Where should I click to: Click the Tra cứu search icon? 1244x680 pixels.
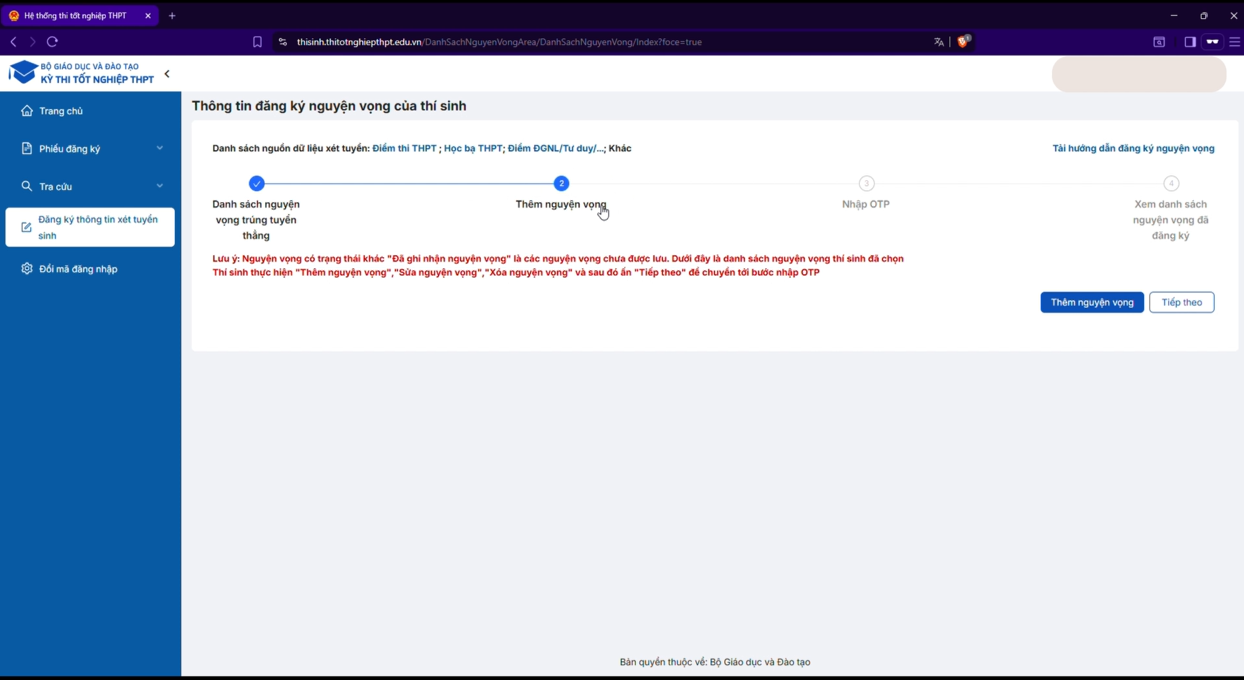click(27, 186)
